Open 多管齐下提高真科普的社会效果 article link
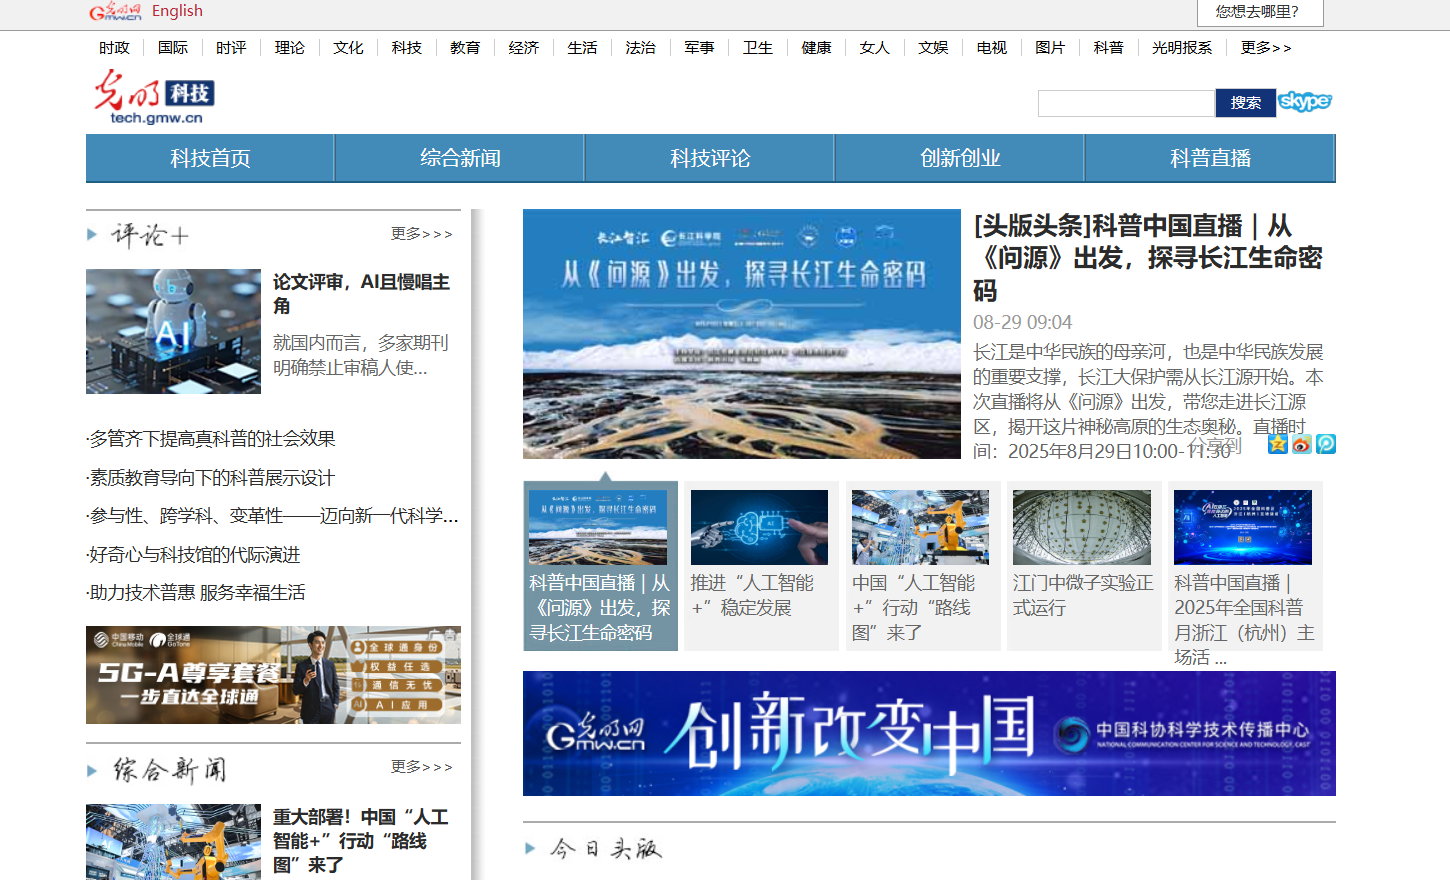The height and width of the screenshot is (880, 1450). (x=211, y=439)
